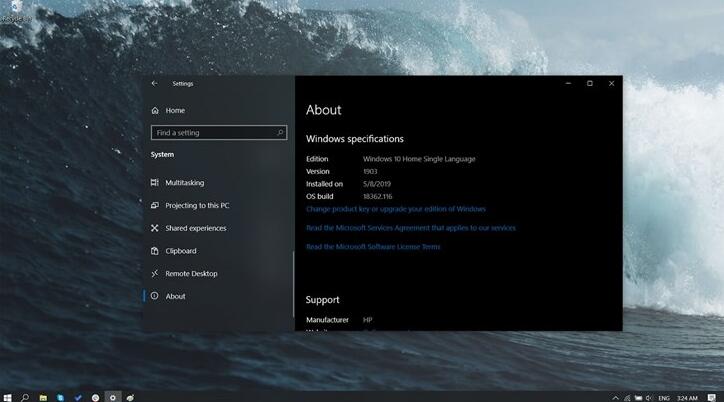Click the Shared experiences cross icon
The height and width of the screenshot is (402, 724).
(x=155, y=228)
